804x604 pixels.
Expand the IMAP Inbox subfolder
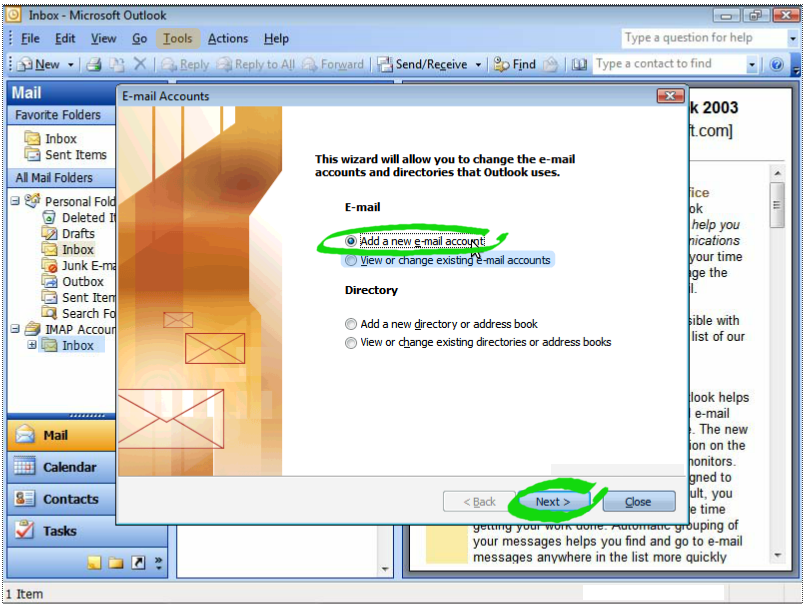(x=32, y=345)
